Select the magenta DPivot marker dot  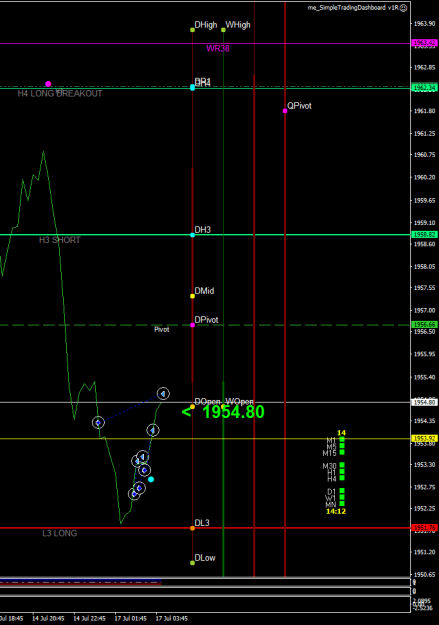click(193, 325)
